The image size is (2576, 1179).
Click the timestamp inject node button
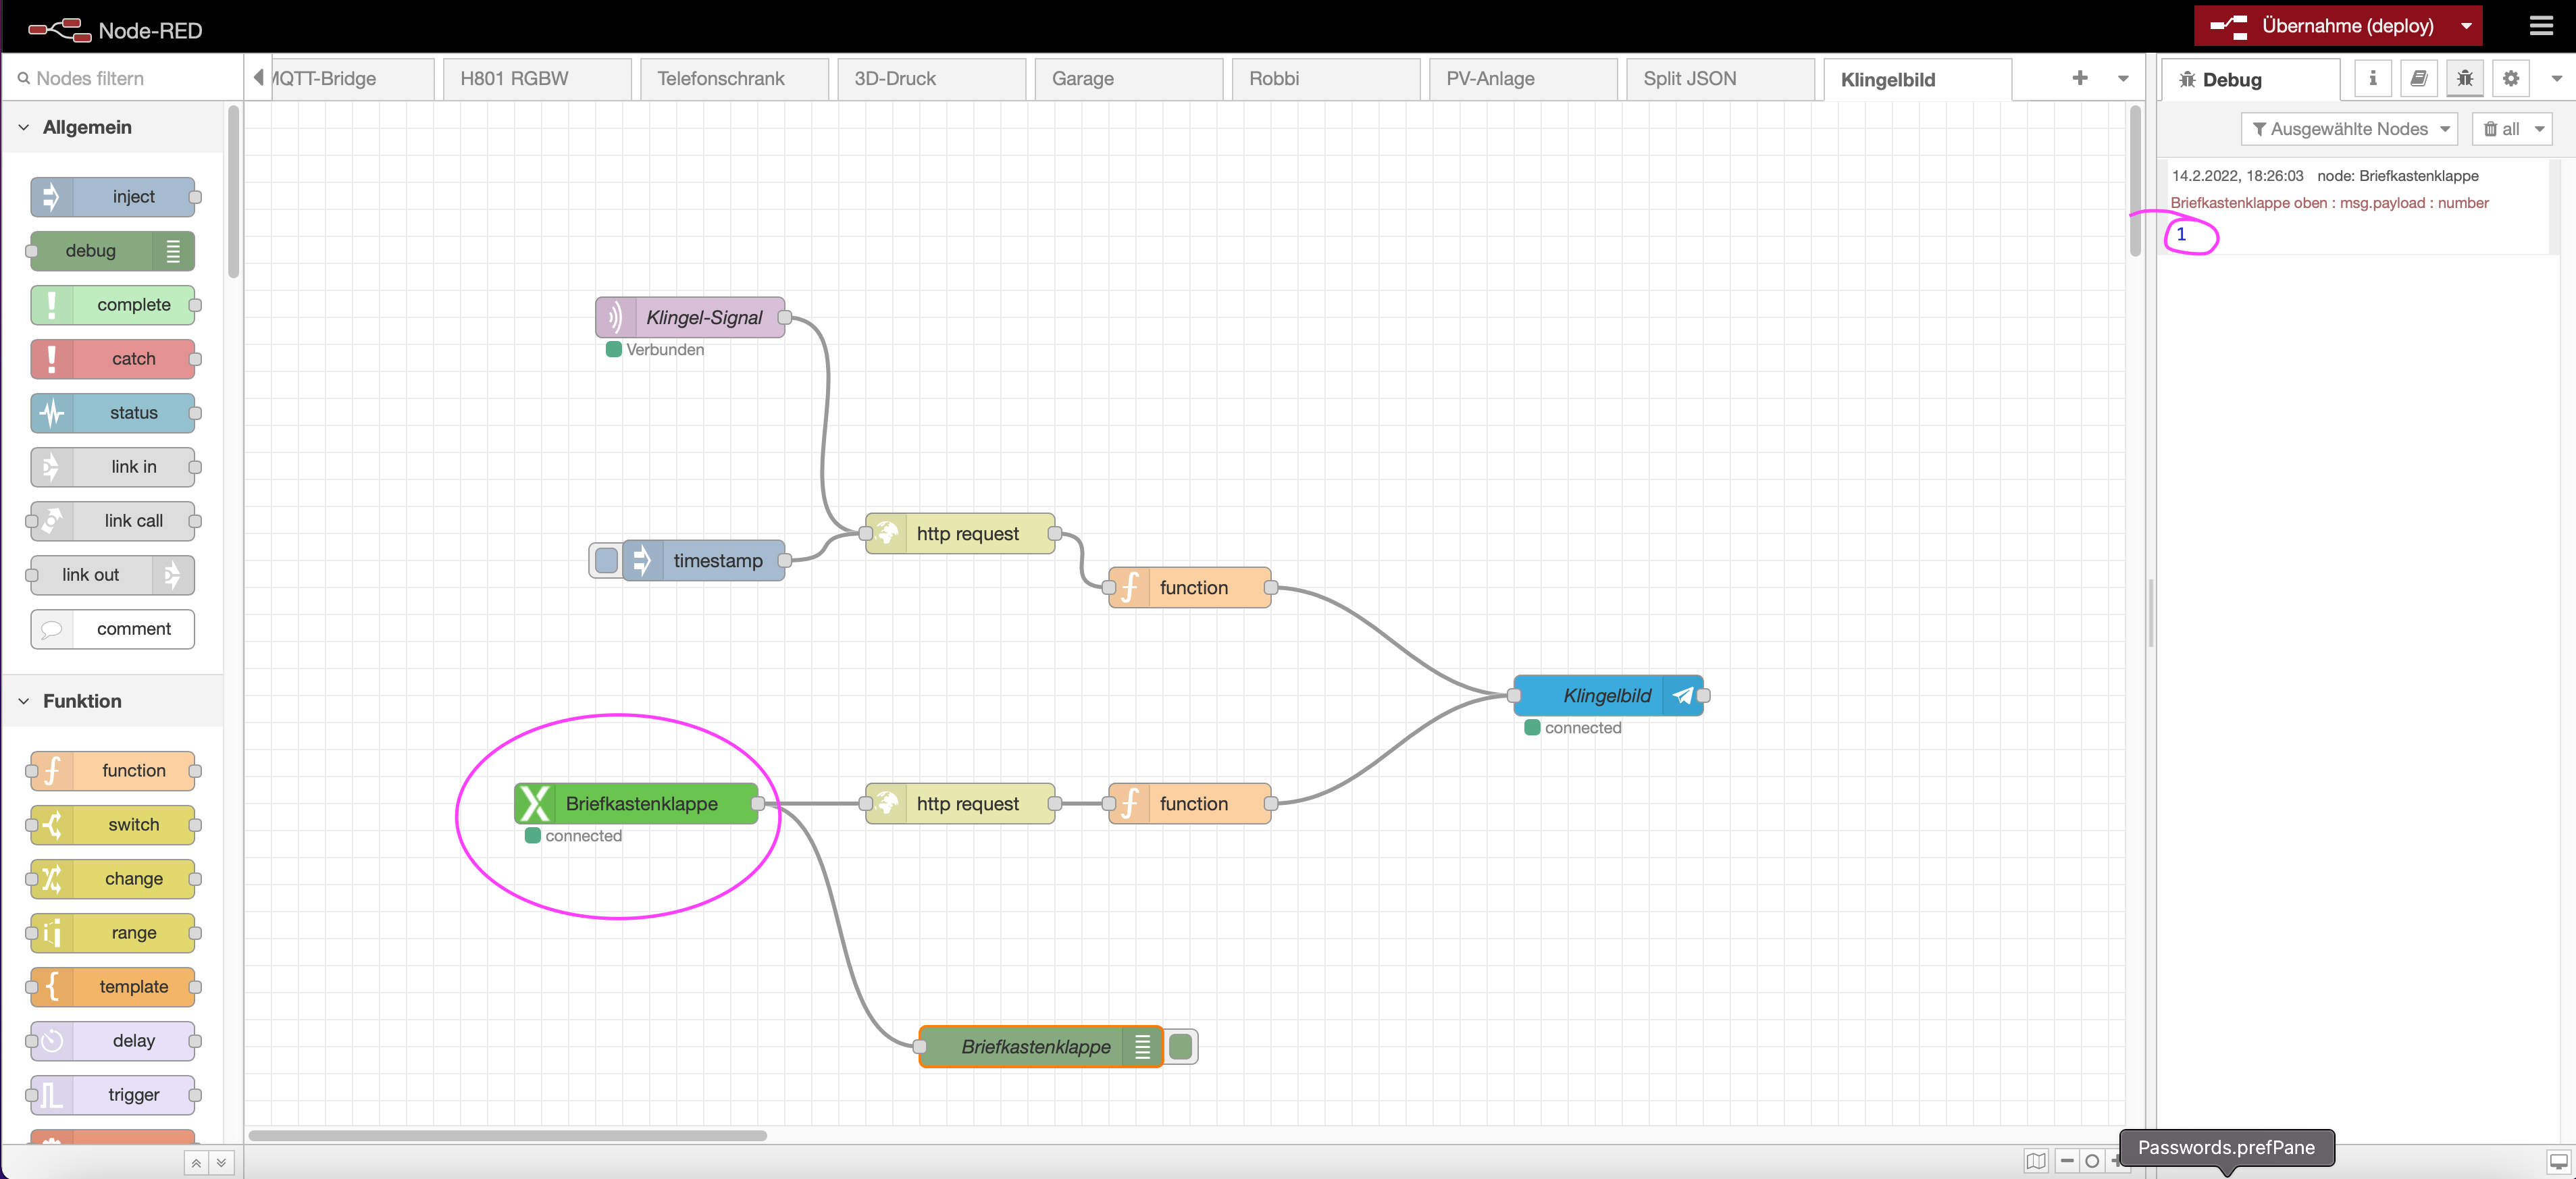click(606, 560)
